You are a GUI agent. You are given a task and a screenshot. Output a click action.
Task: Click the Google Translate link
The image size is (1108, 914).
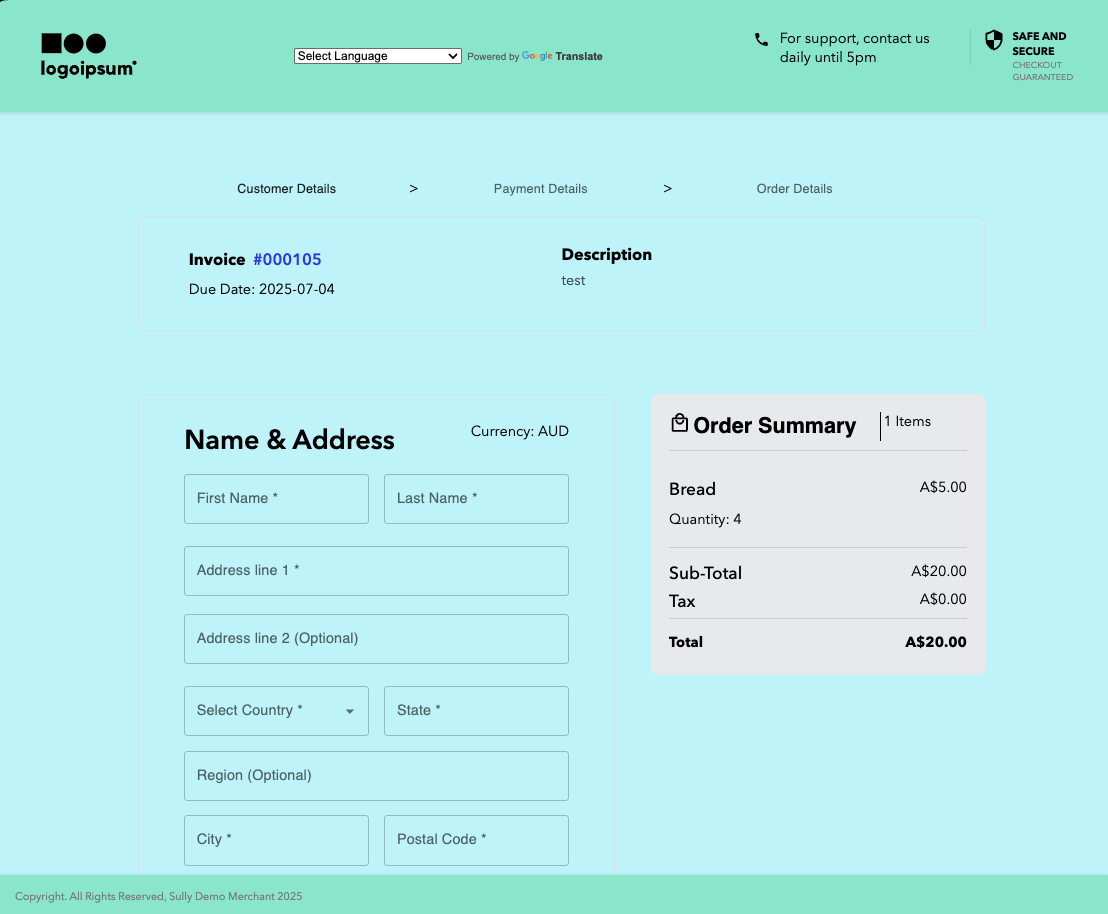(562, 57)
